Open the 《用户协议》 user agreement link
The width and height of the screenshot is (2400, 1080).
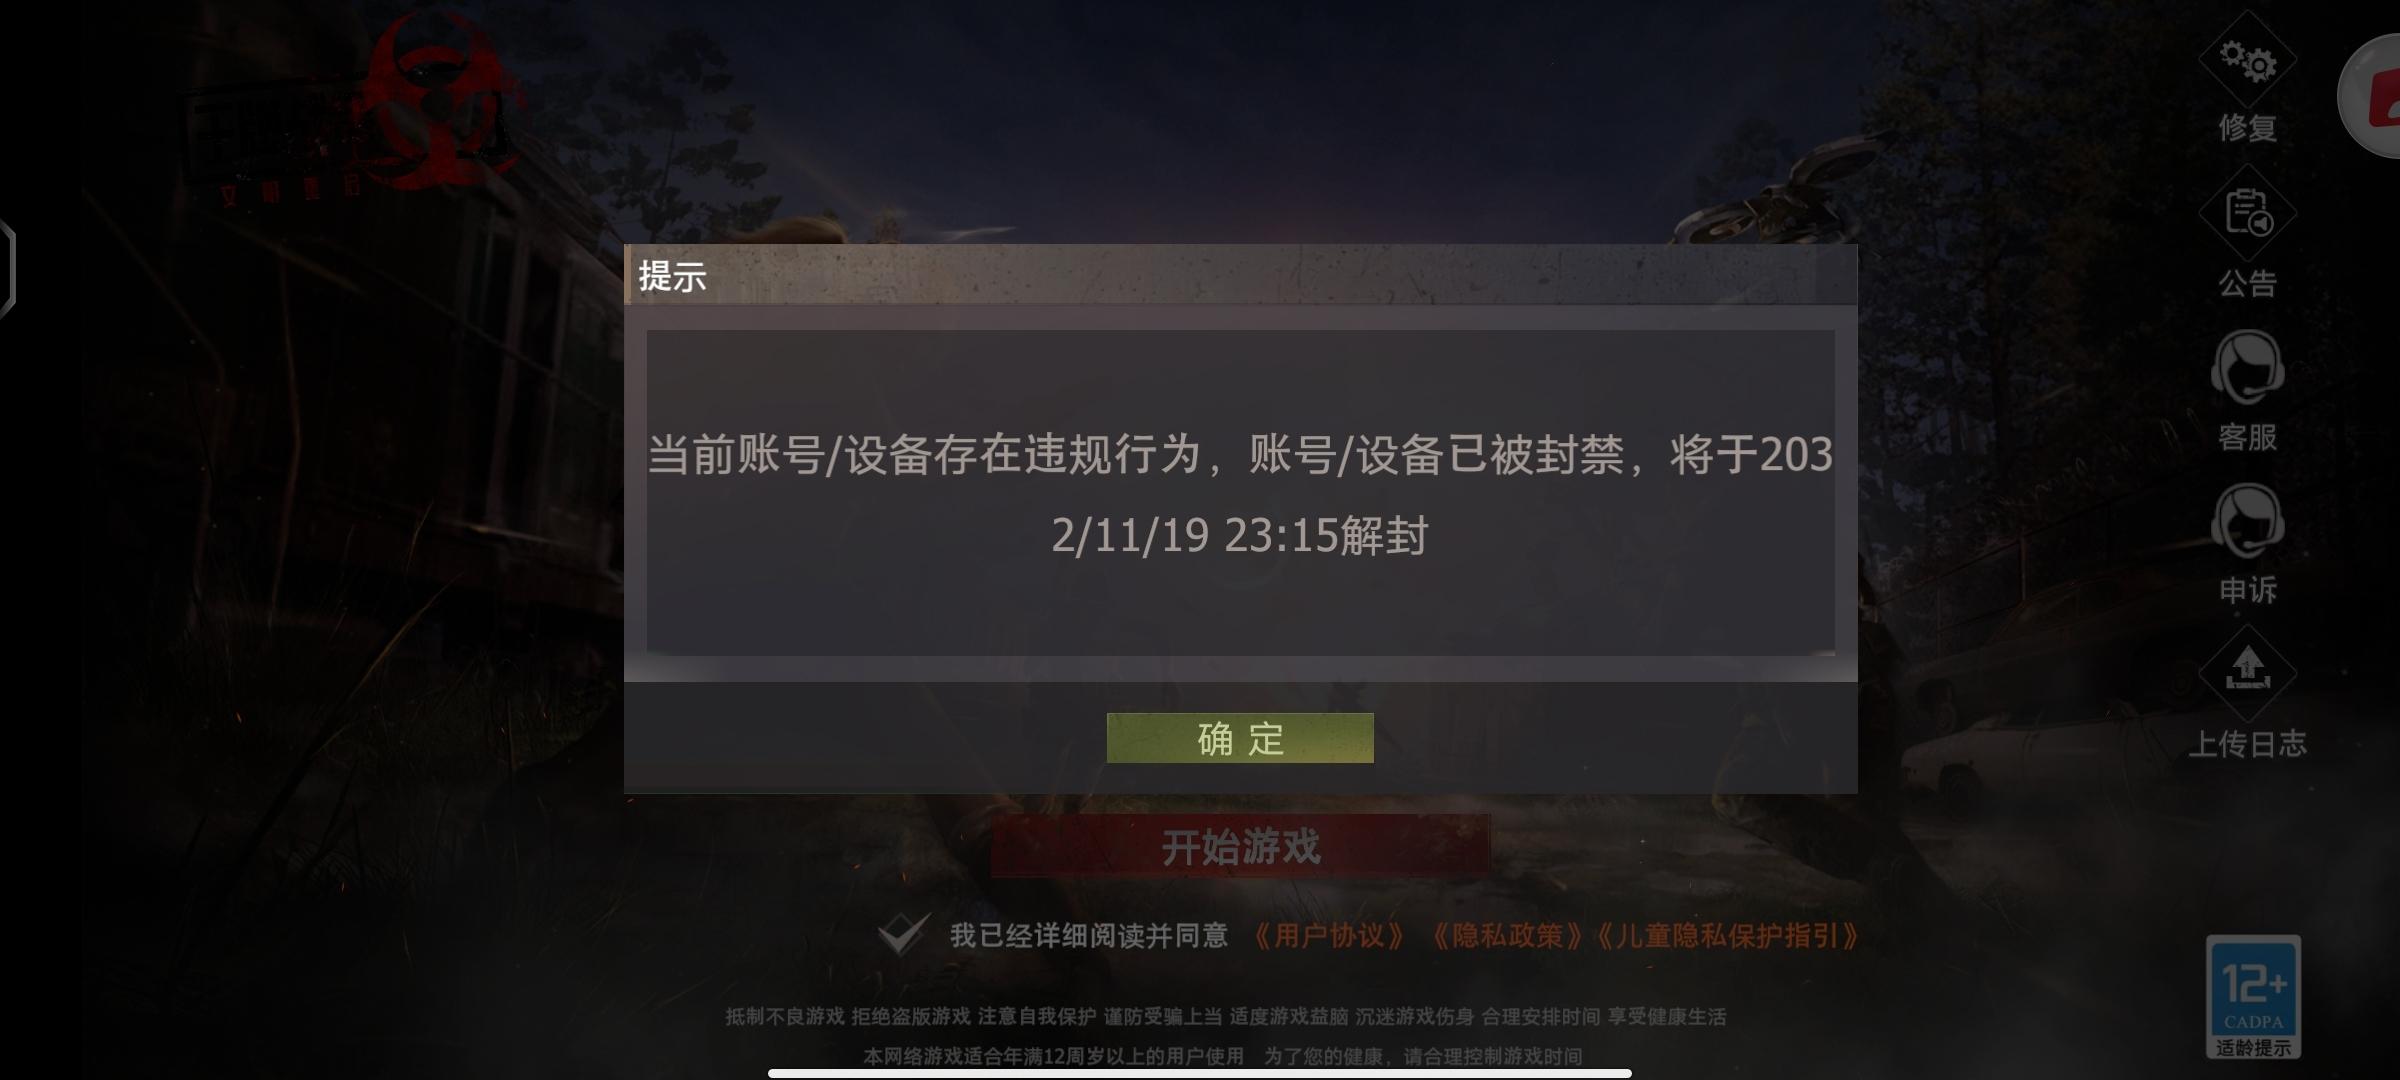point(1329,936)
